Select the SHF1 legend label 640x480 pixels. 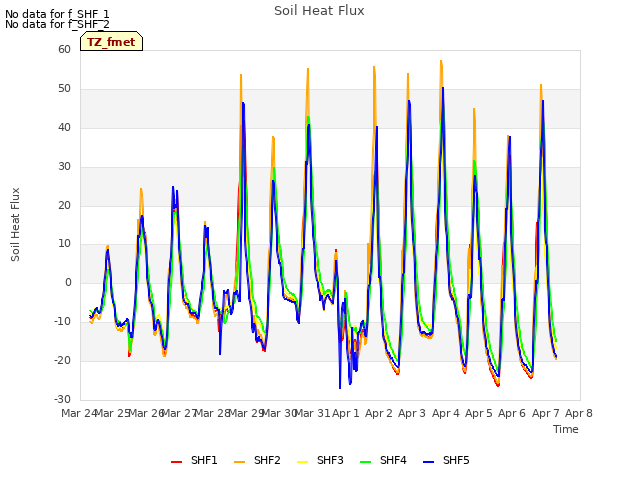tap(204, 460)
